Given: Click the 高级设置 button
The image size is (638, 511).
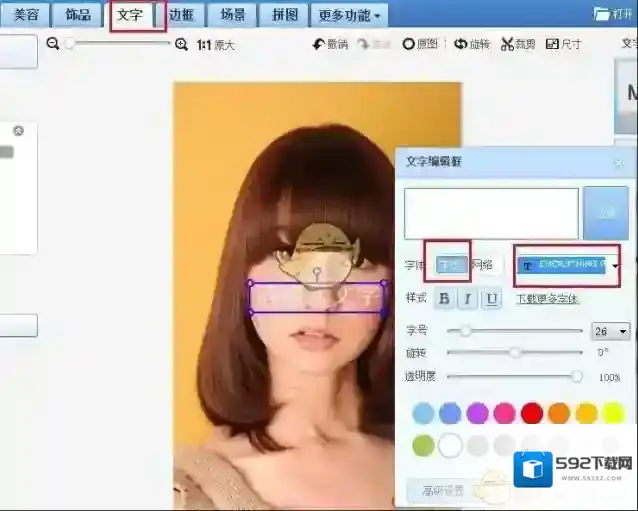Looking at the screenshot, I should point(441,490).
